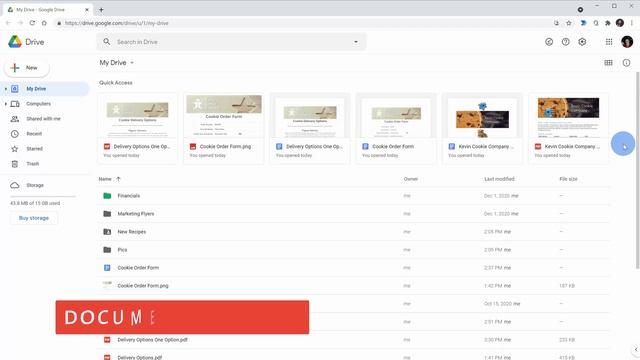The width and height of the screenshot is (640, 360).
Task: Click into Search in Drive field
Action: click(x=231, y=42)
